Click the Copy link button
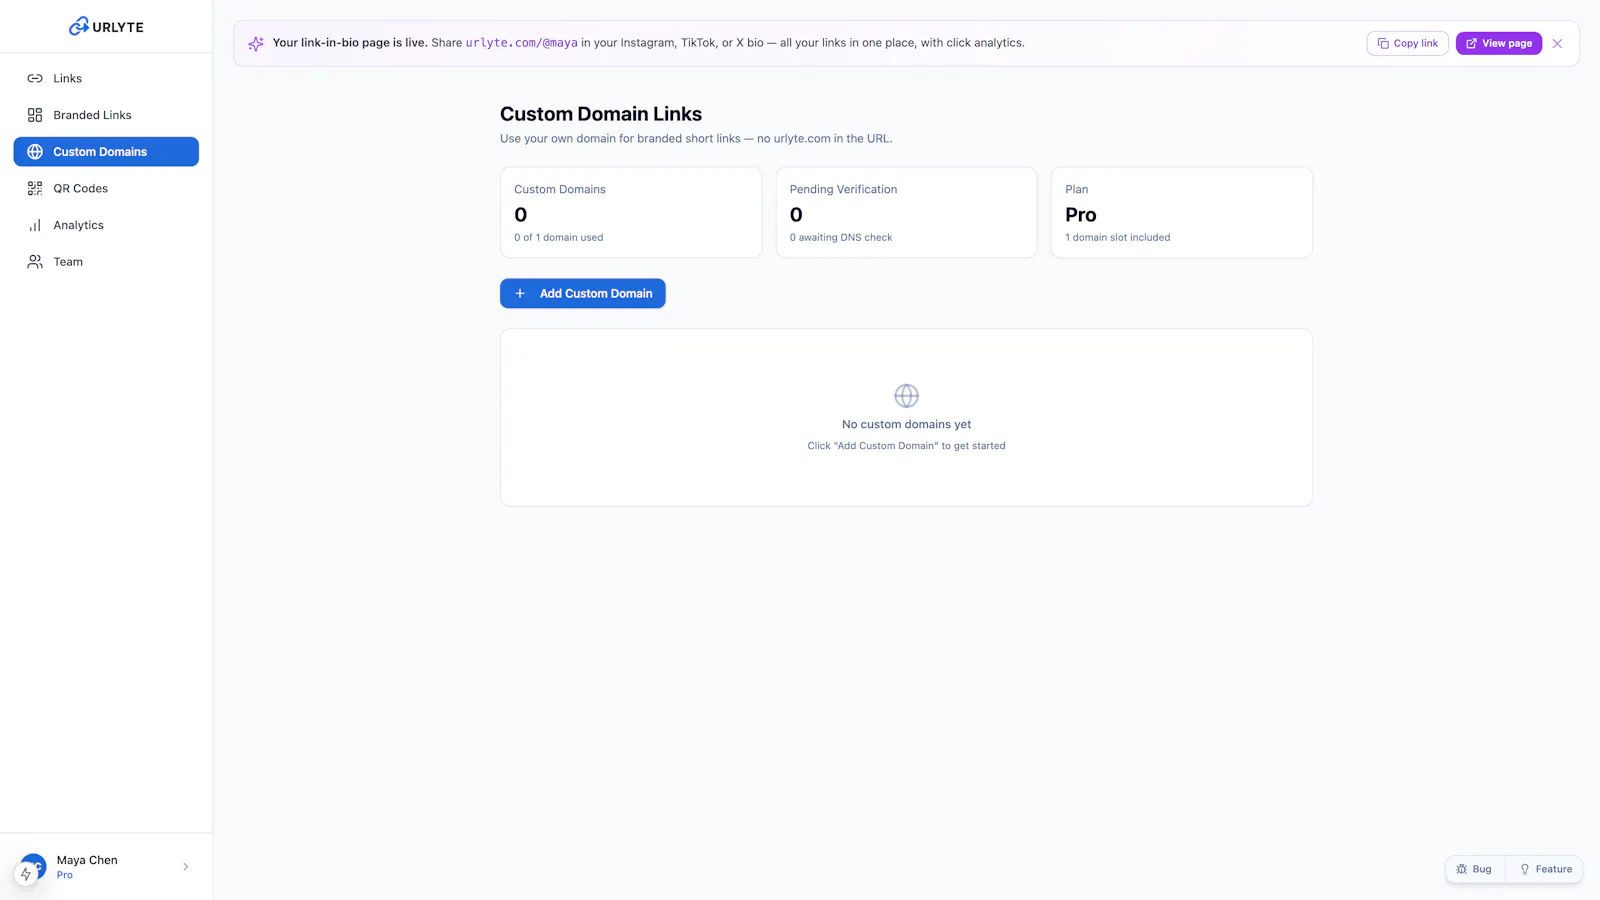This screenshot has width=1600, height=900. pos(1407,43)
